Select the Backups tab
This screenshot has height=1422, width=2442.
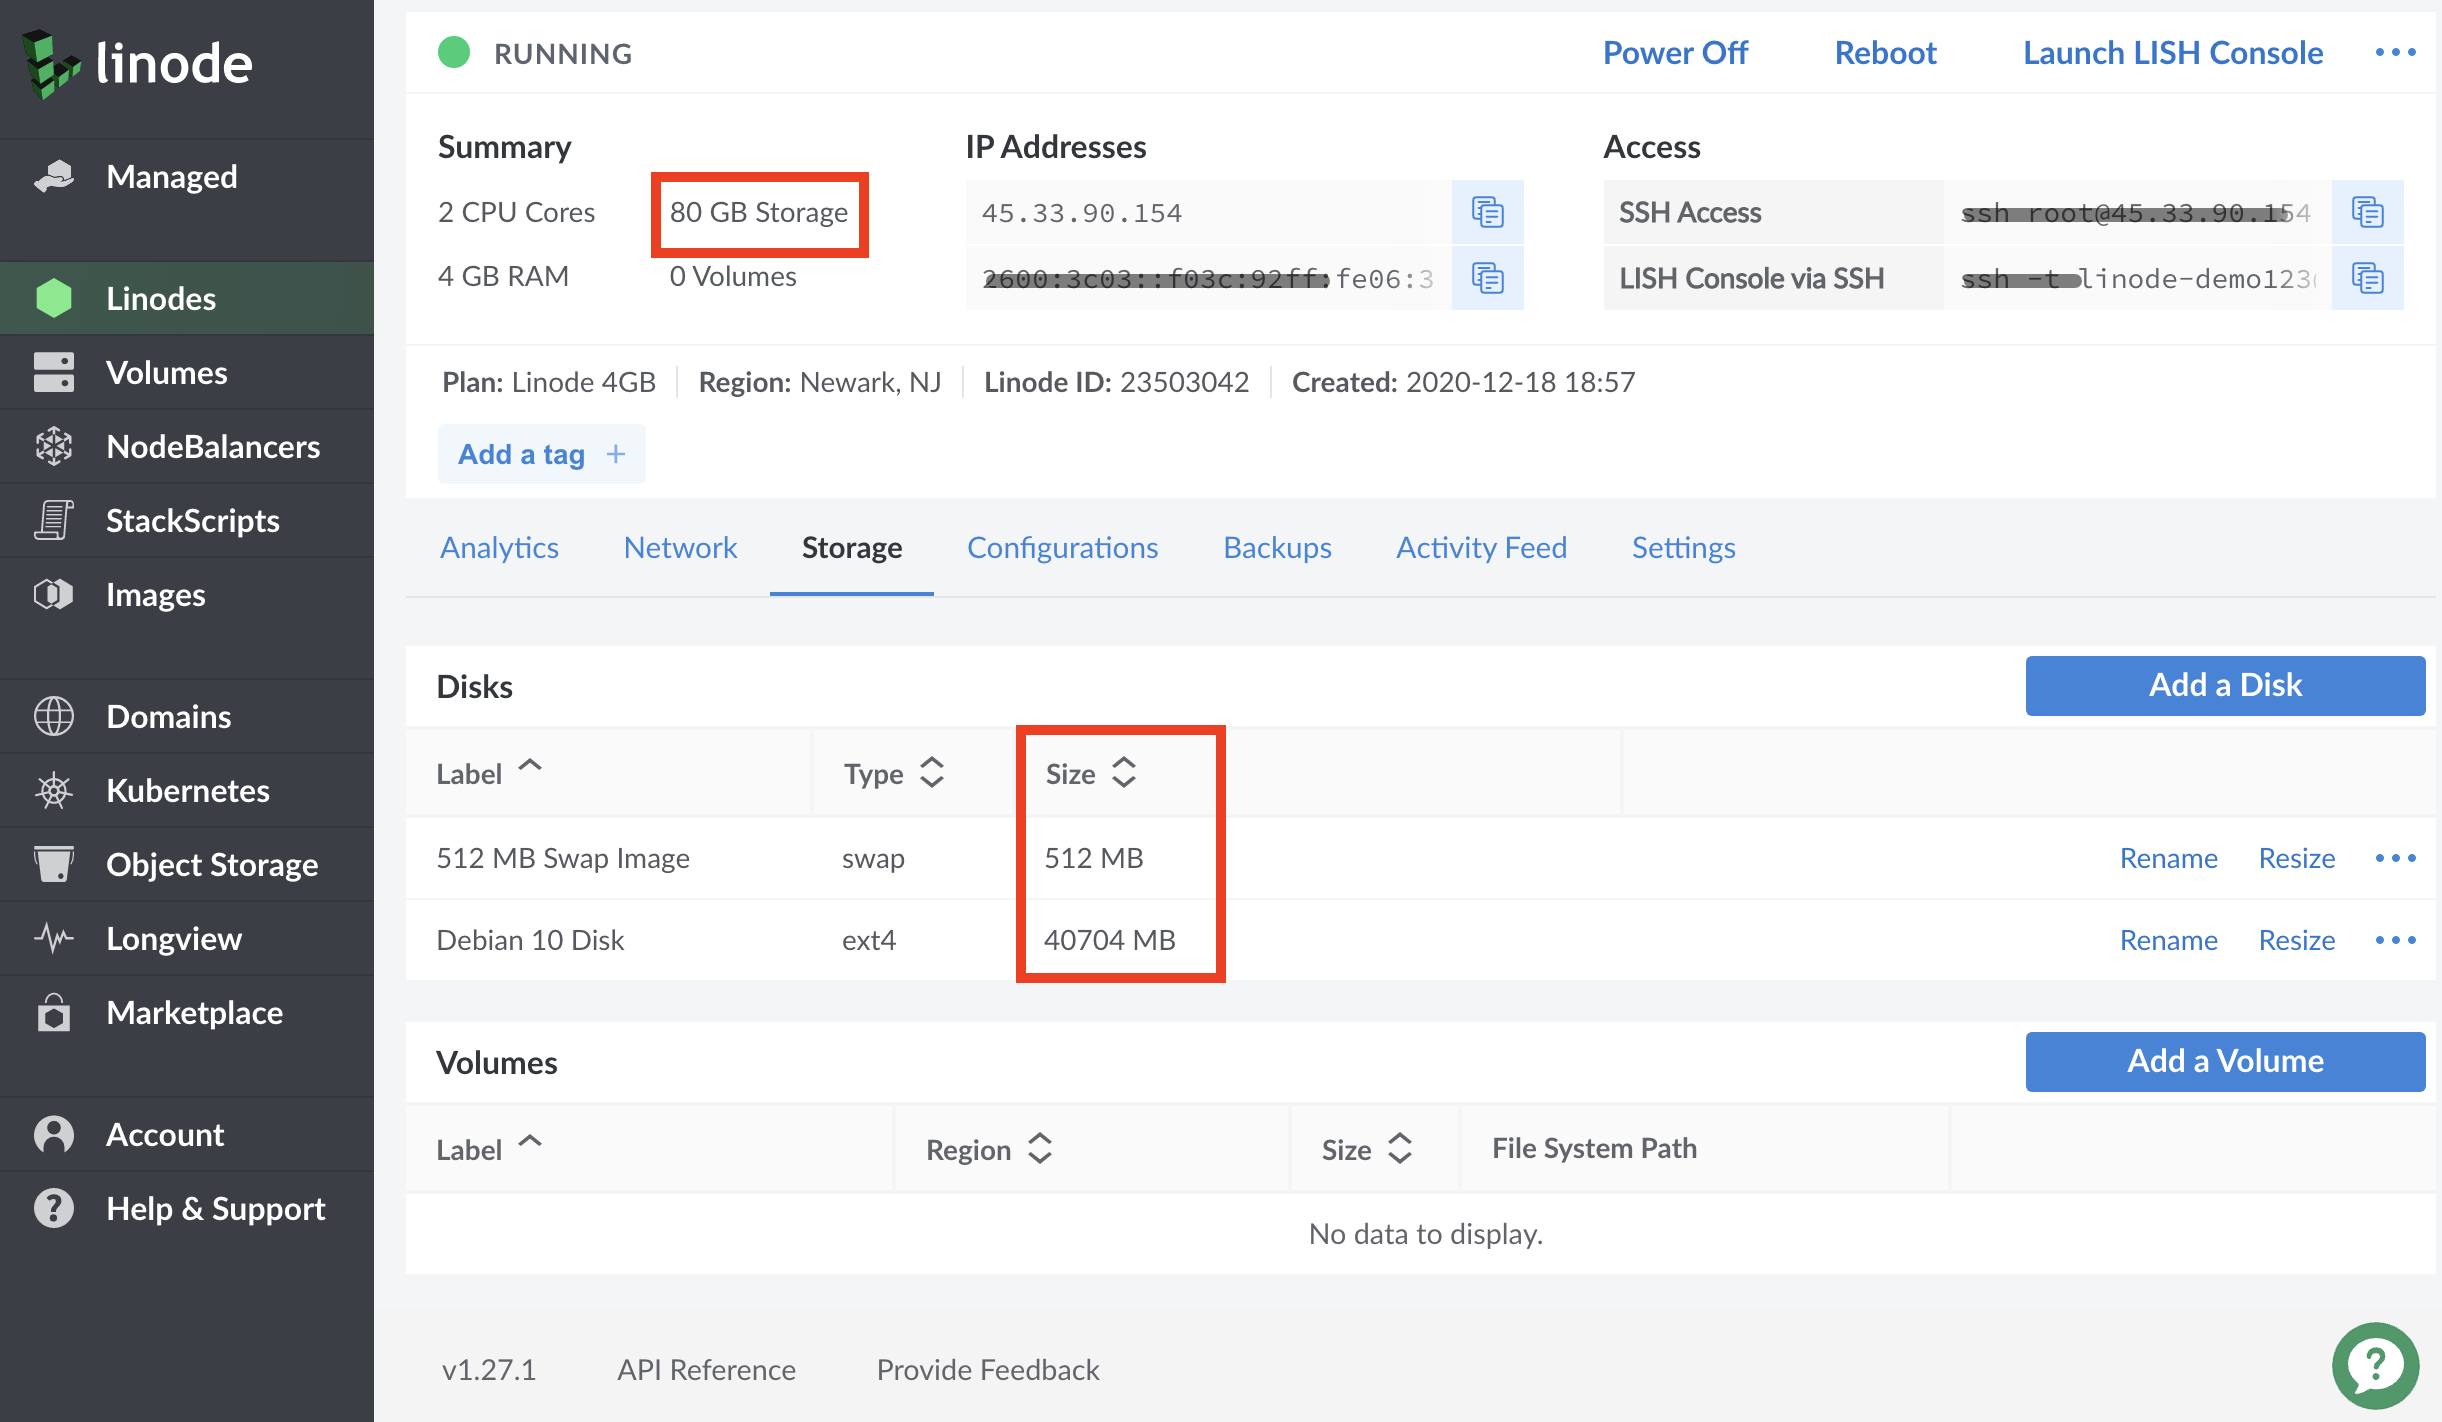tap(1278, 545)
